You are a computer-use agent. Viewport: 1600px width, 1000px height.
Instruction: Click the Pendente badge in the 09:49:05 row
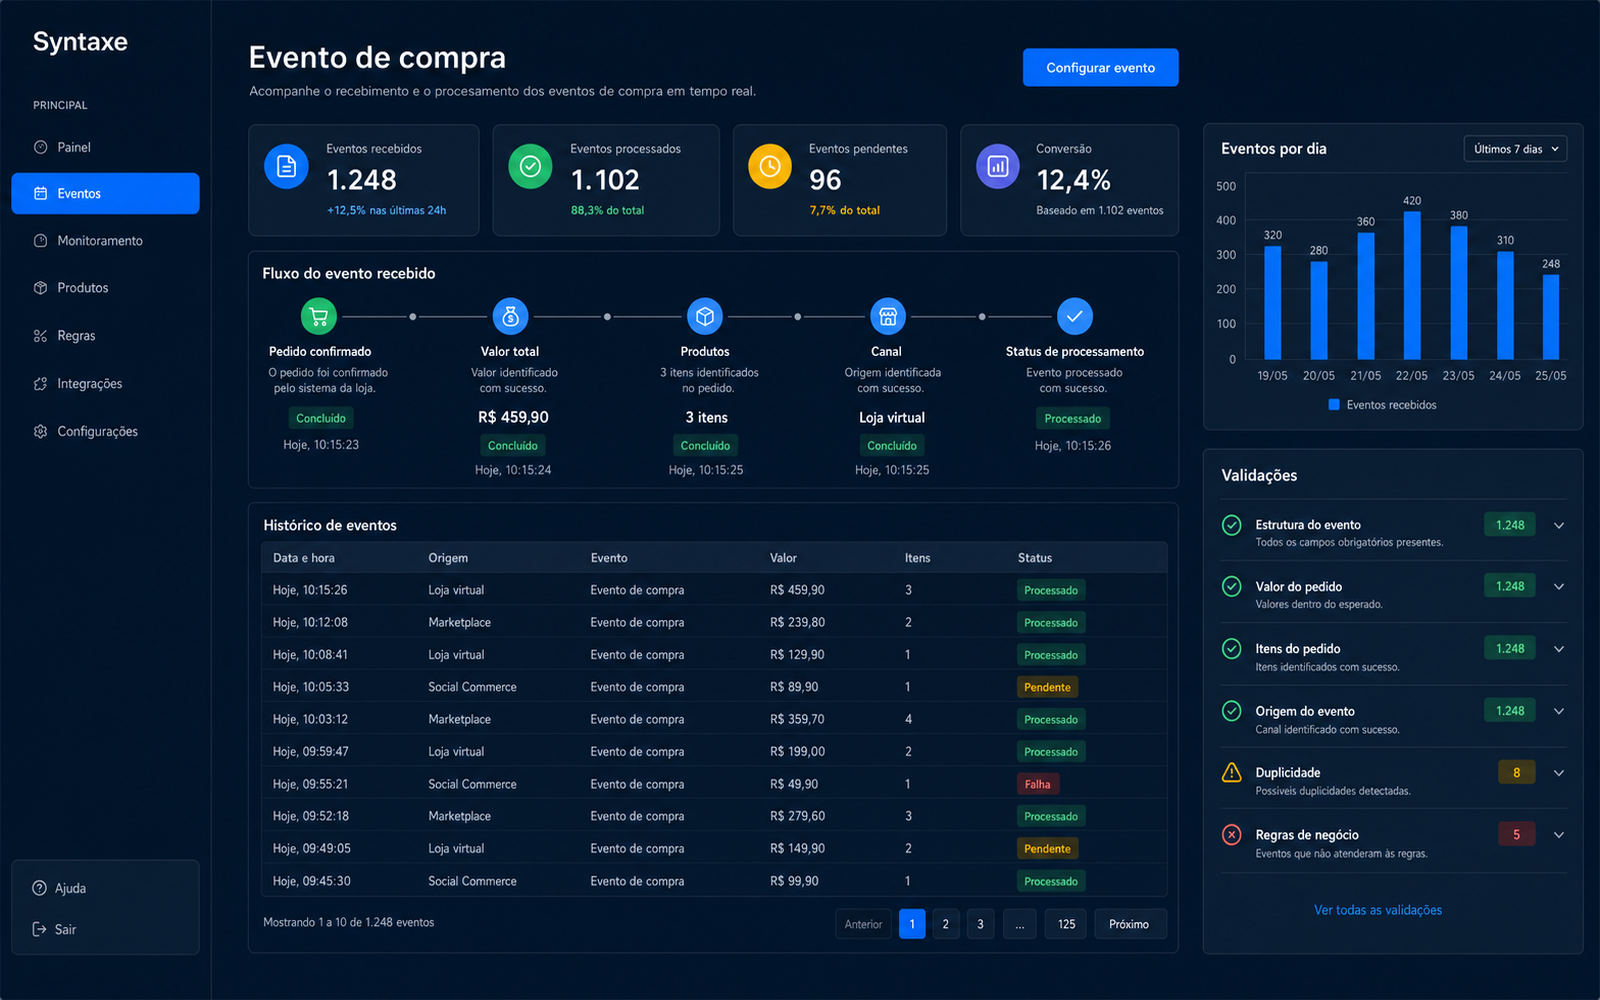(1047, 849)
